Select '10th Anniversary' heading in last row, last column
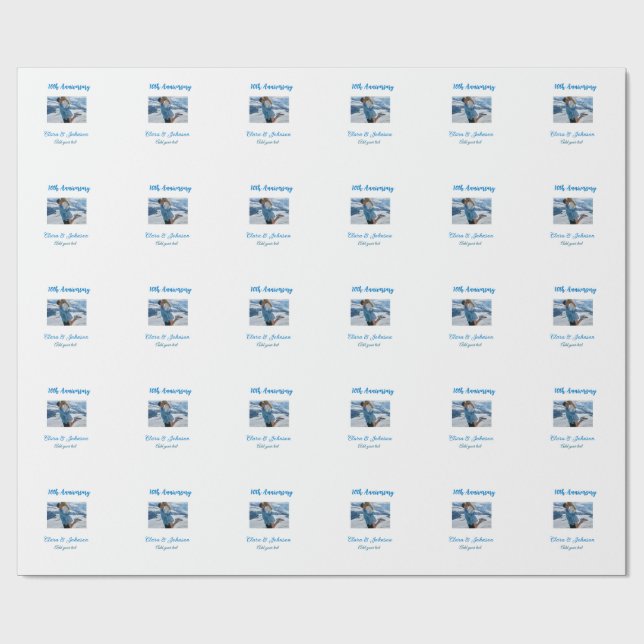The width and height of the screenshot is (644, 644). pos(573,493)
